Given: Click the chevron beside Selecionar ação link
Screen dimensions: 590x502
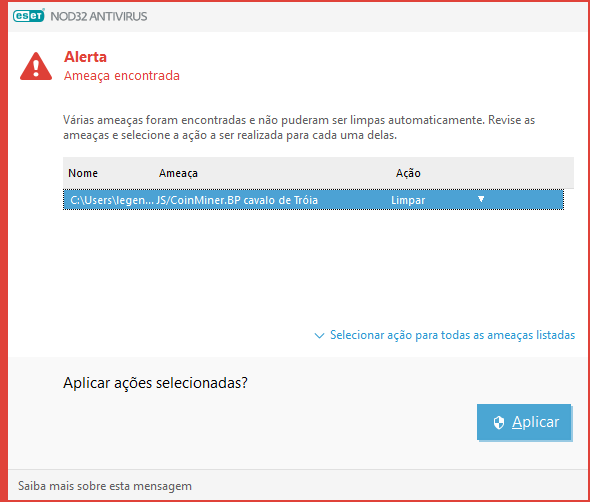Looking at the screenshot, I should pyautogui.click(x=319, y=335).
